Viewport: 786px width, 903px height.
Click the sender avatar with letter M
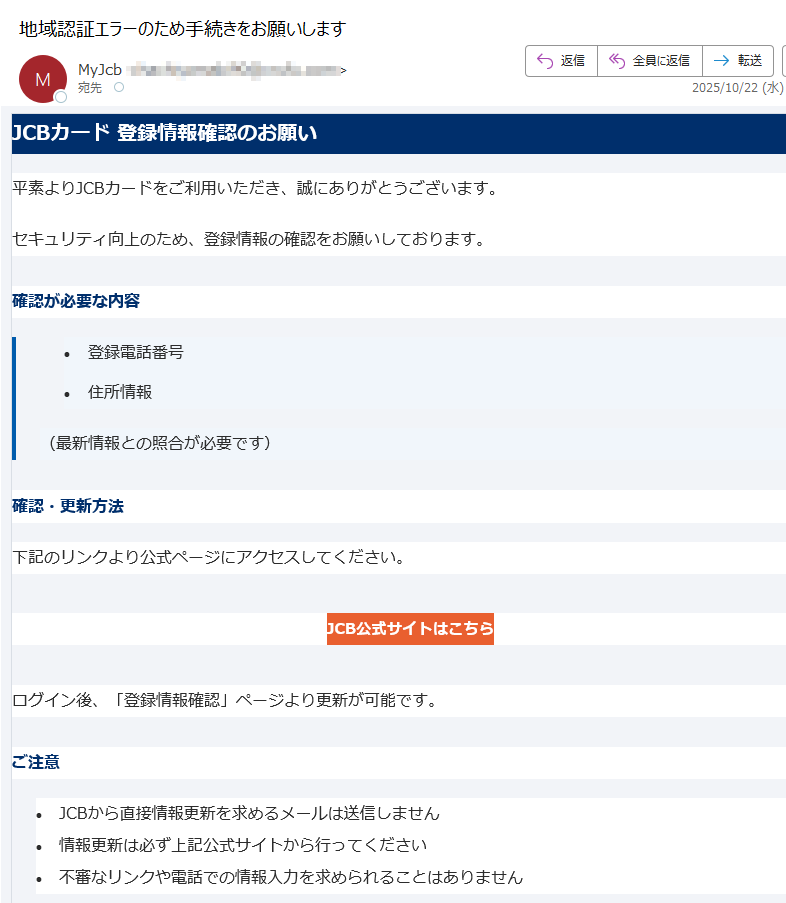click(43, 79)
